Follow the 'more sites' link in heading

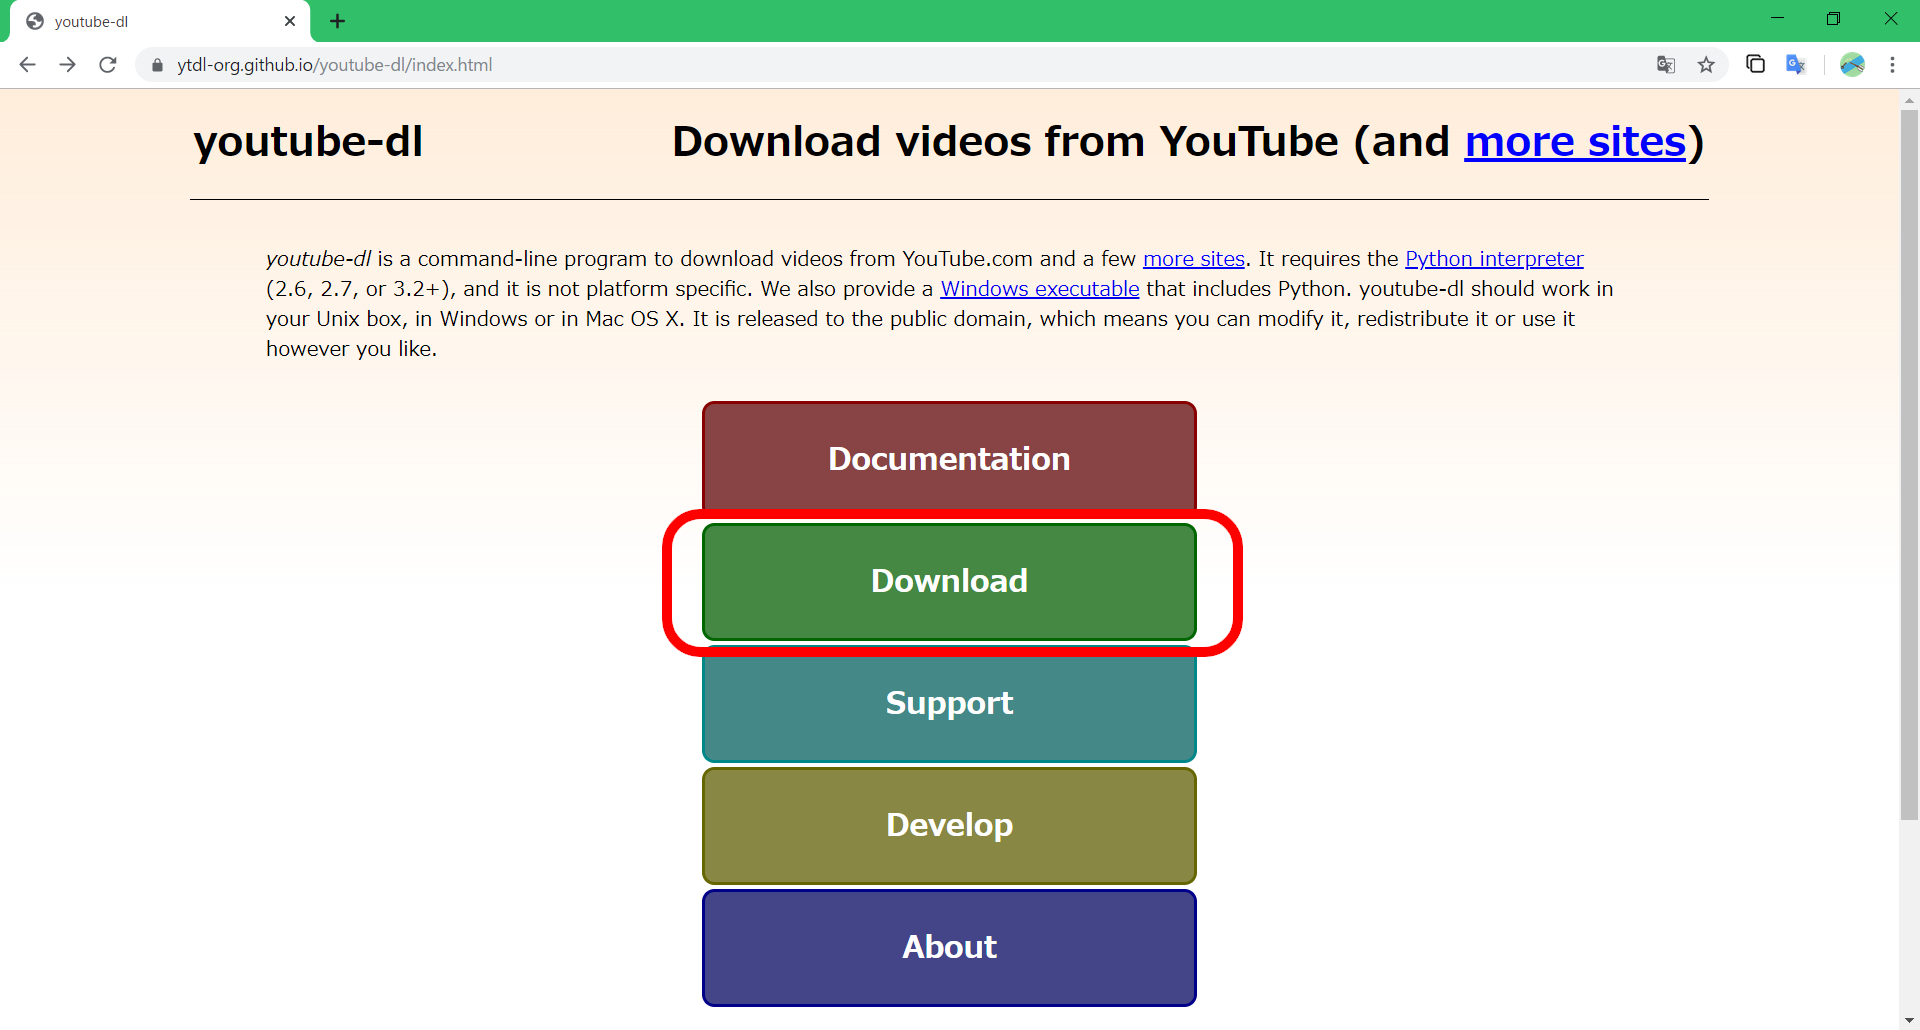click(1575, 142)
